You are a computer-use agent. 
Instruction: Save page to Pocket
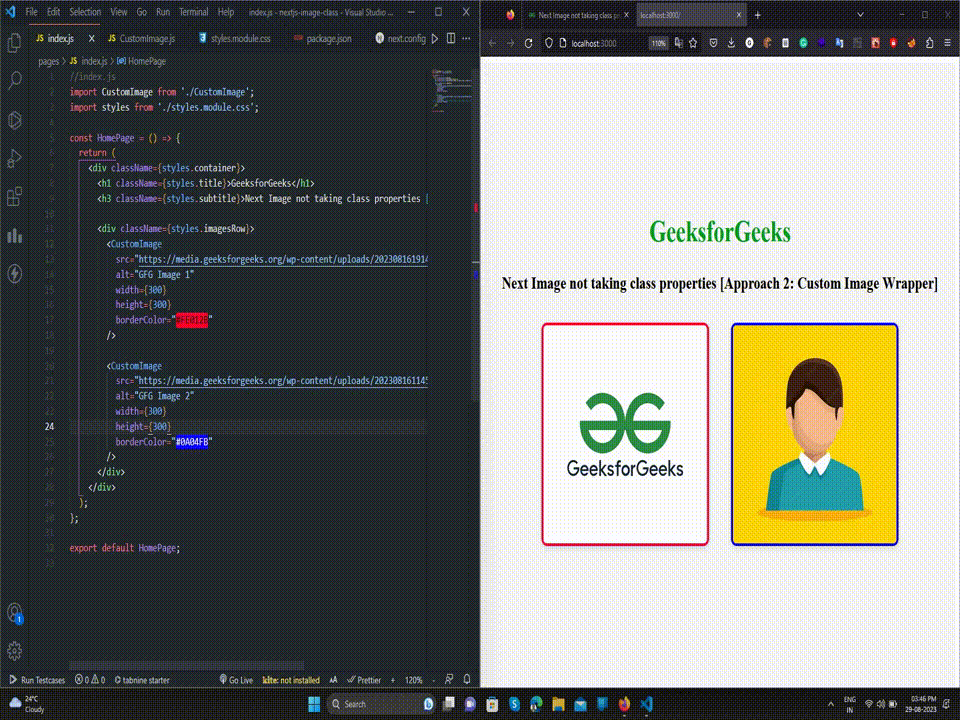(713, 43)
